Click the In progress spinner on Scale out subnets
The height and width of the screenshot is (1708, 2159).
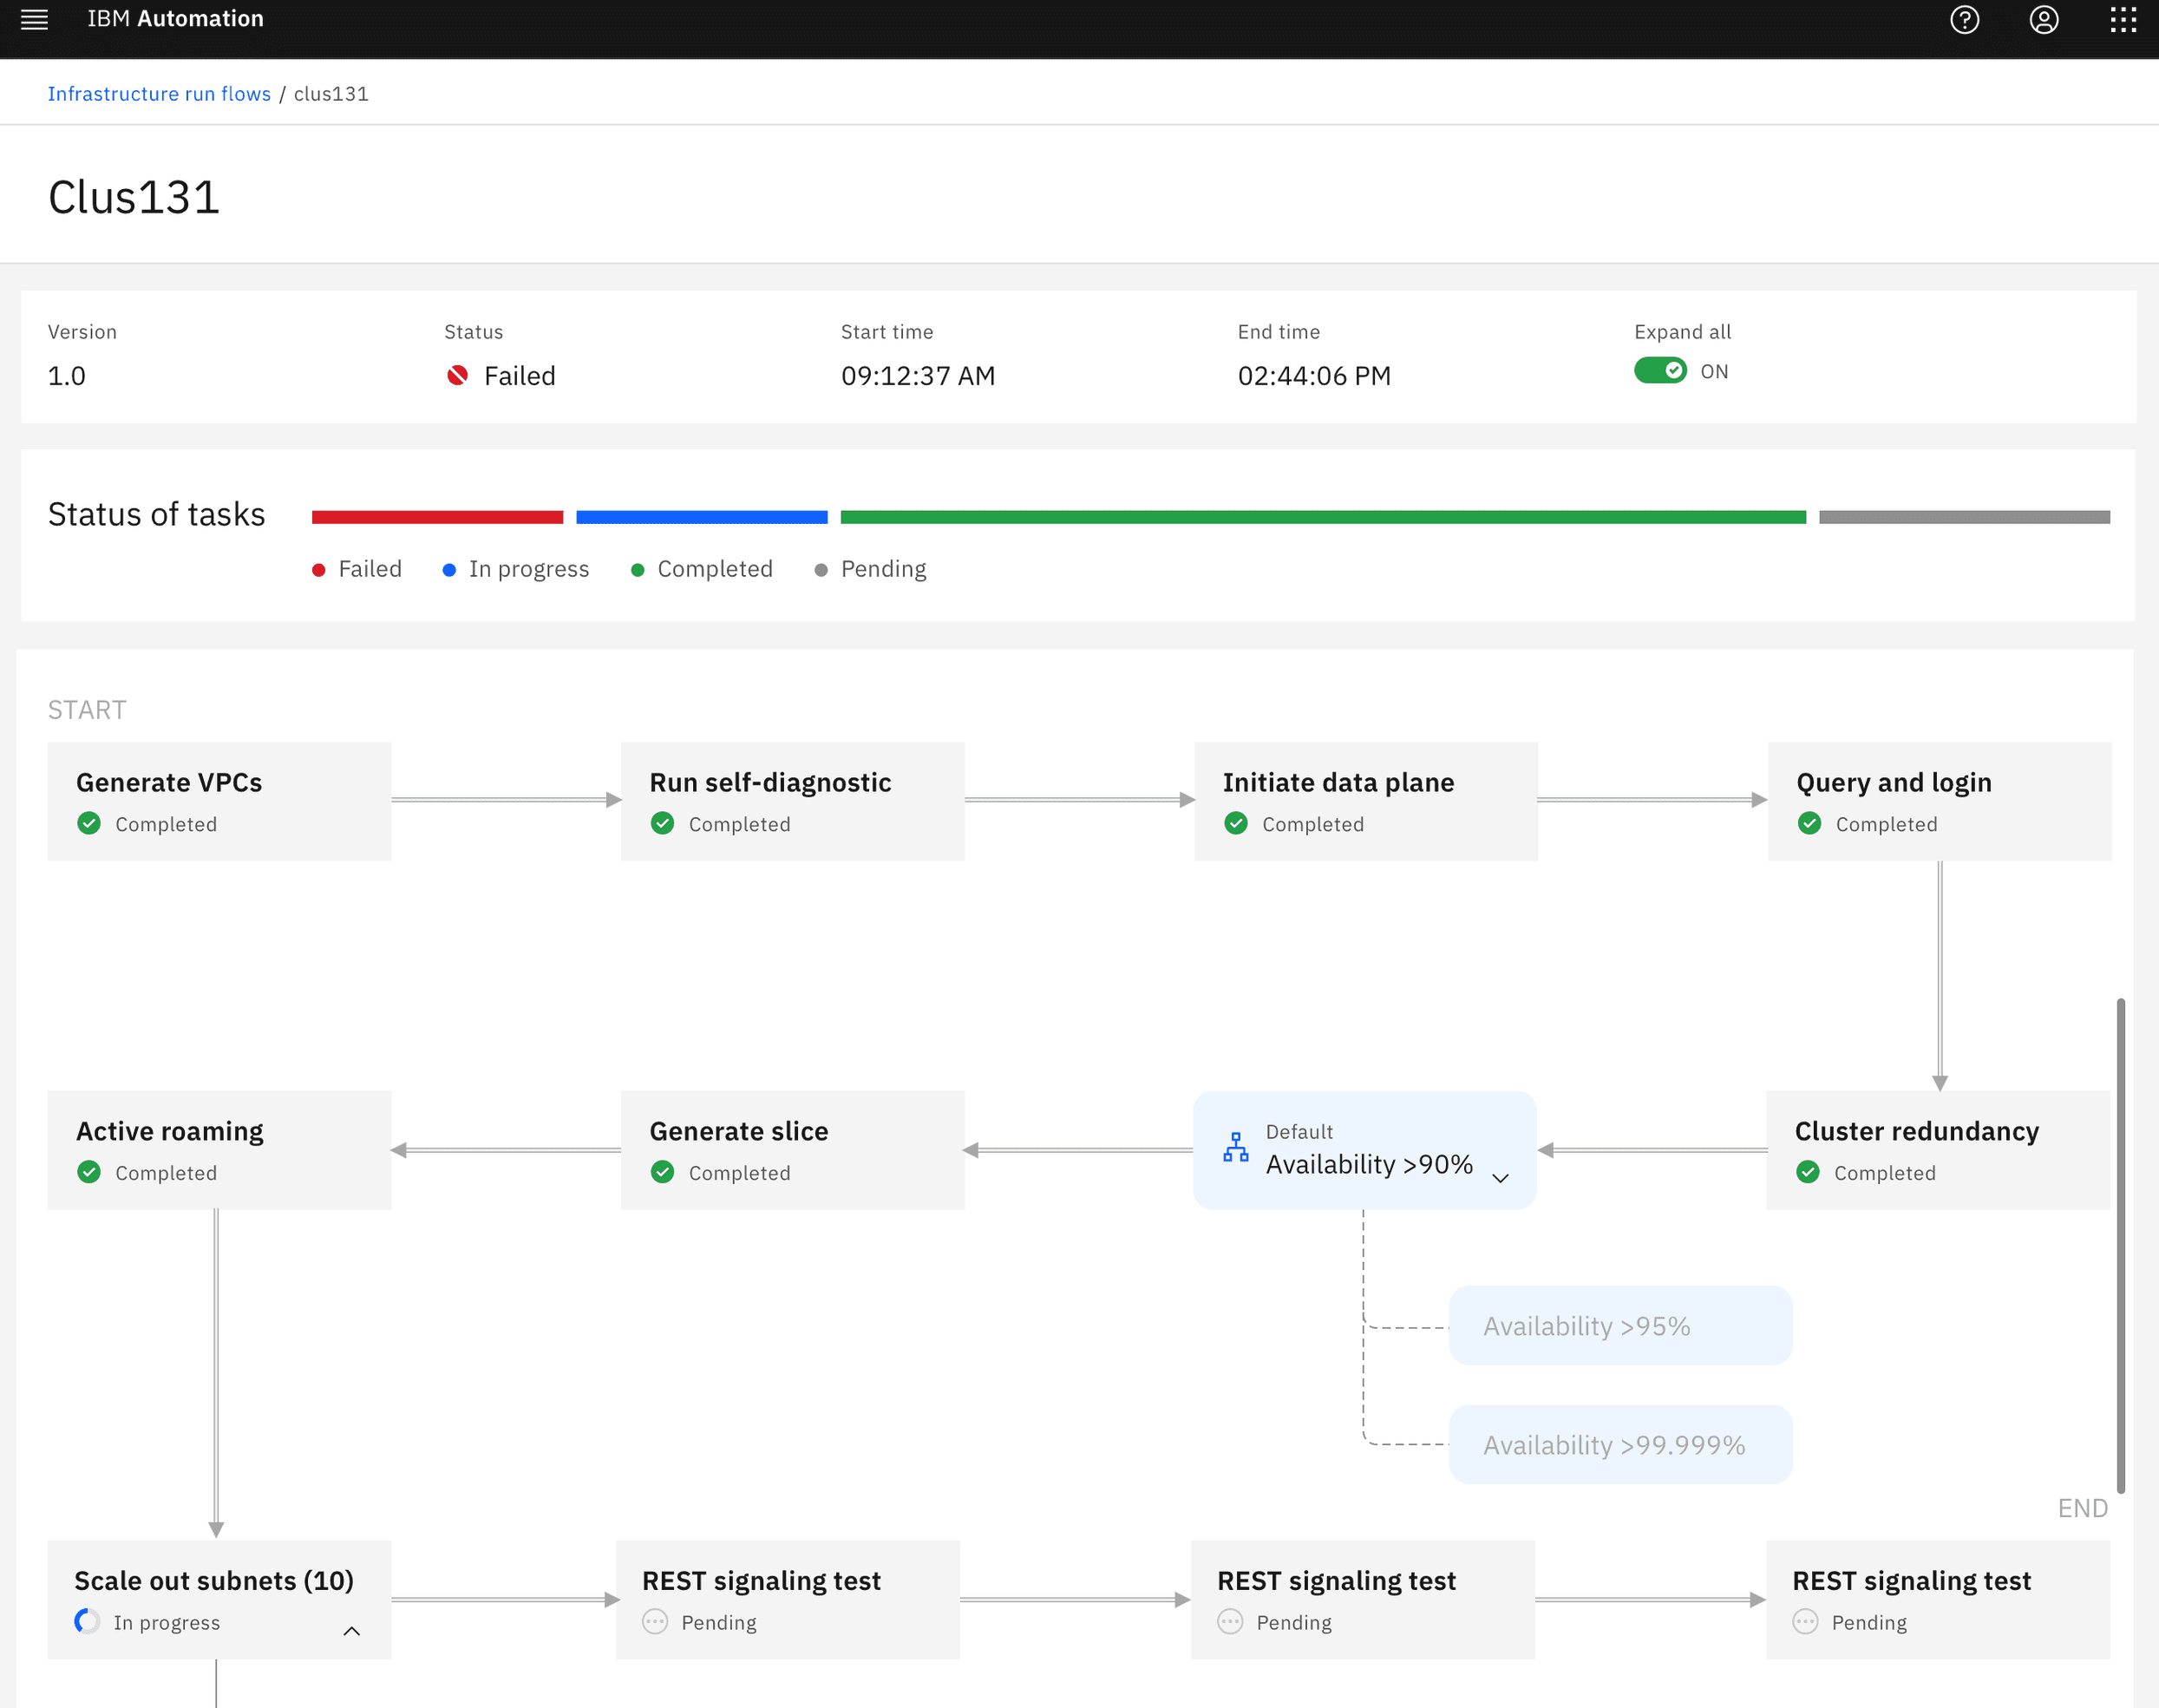[88, 1621]
